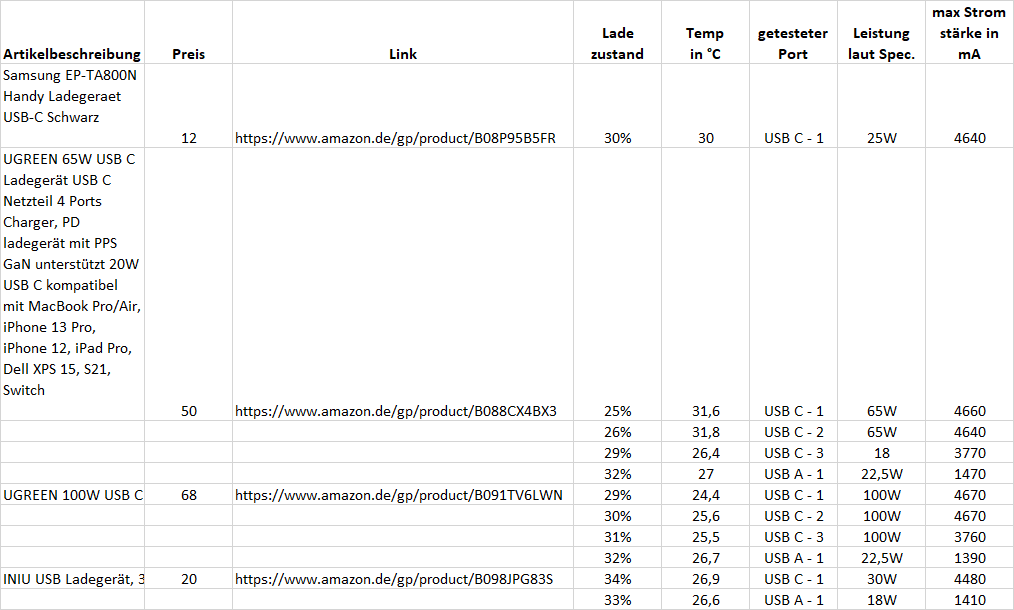
Task: Select the Ladezustand header cell
Action: click(618, 32)
